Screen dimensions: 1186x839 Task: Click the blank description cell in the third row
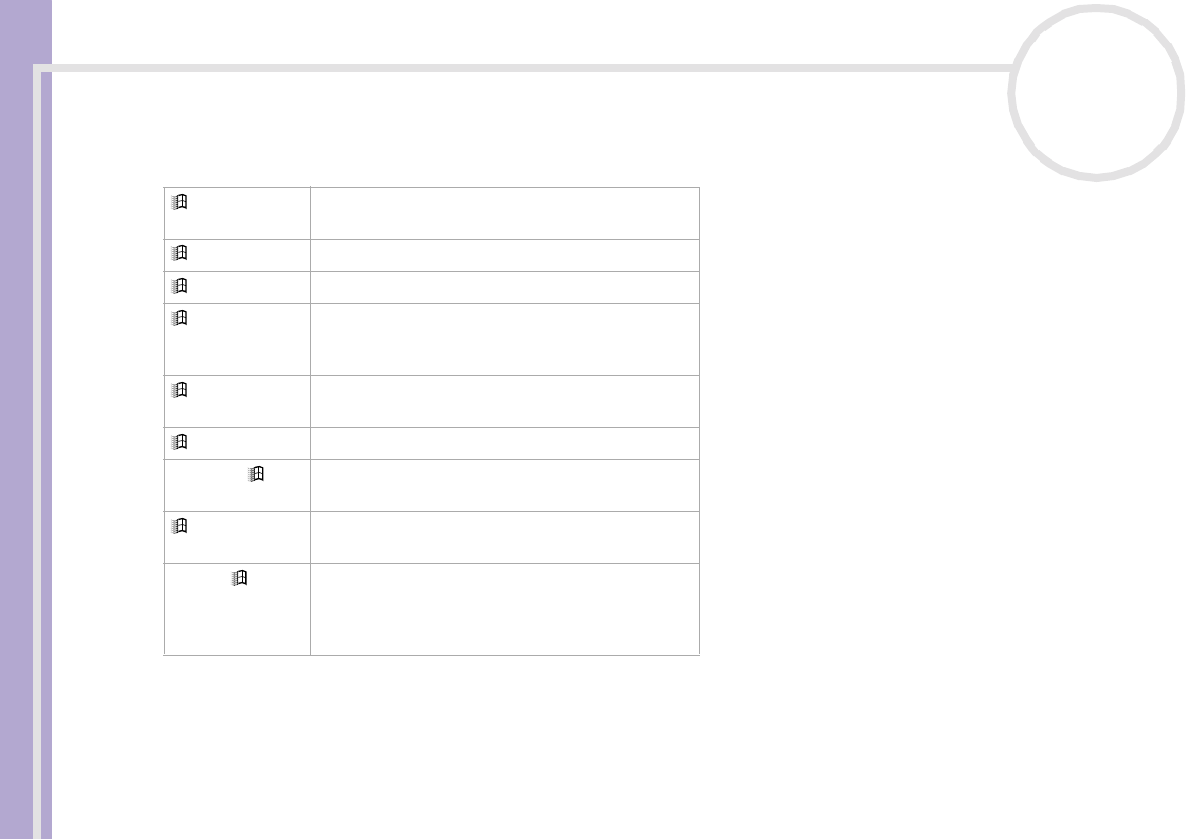pyautogui.click(x=504, y=287)
